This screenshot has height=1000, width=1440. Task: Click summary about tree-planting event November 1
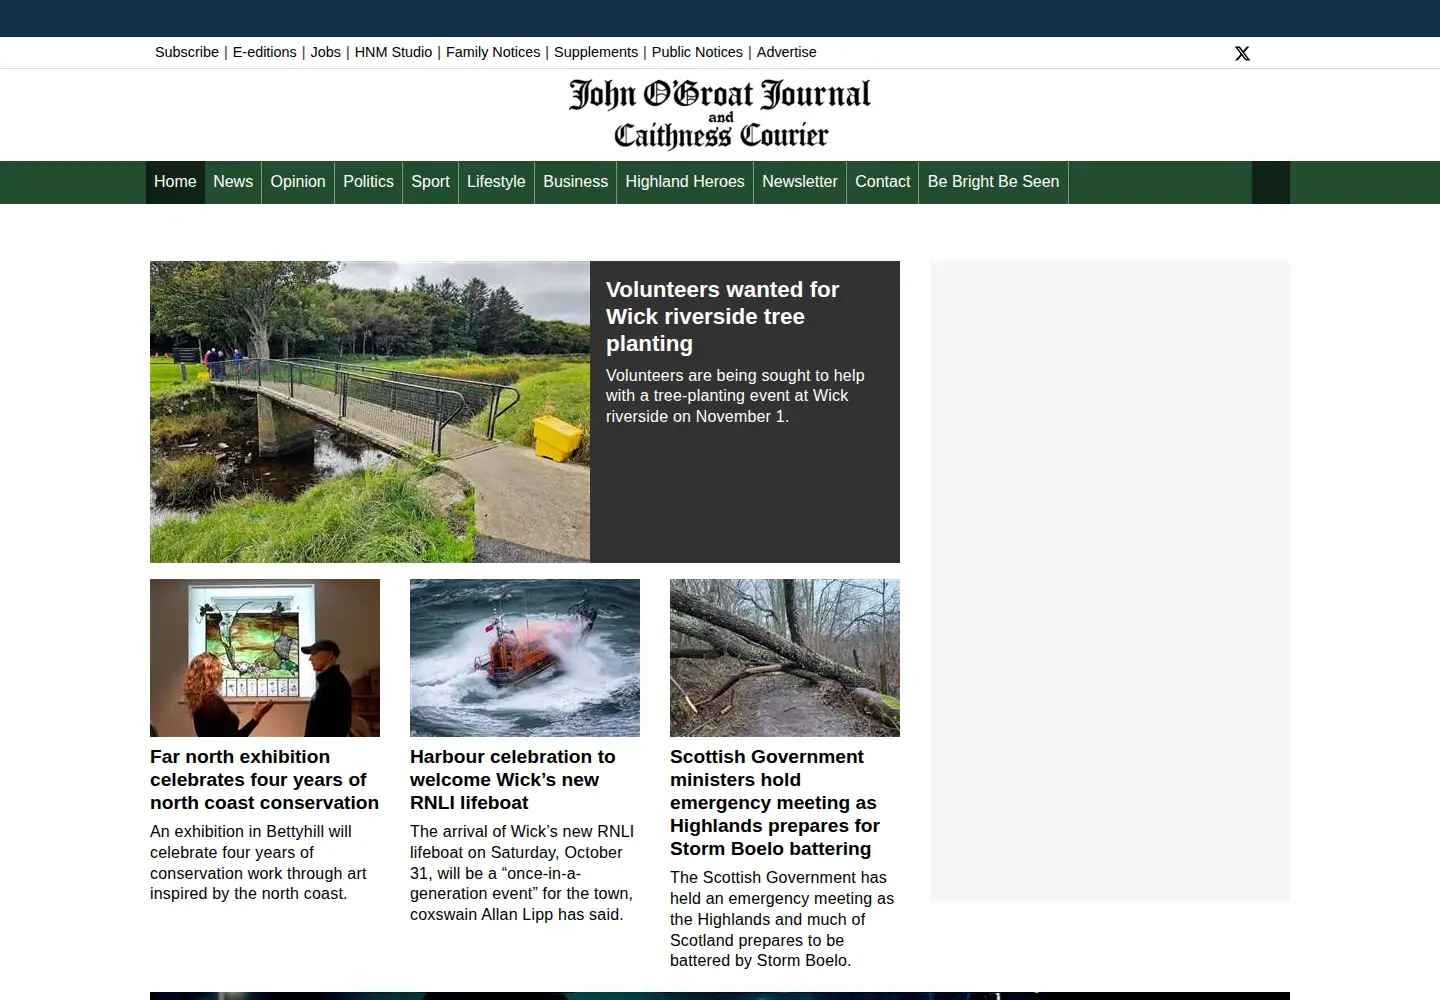(735, 396)
